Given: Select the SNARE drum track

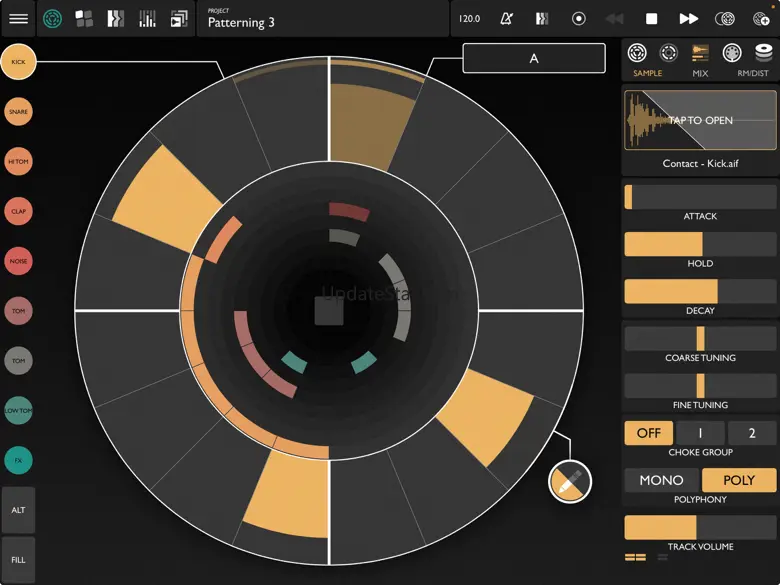Looking at the screenshot, I should (x=19, y=112).
